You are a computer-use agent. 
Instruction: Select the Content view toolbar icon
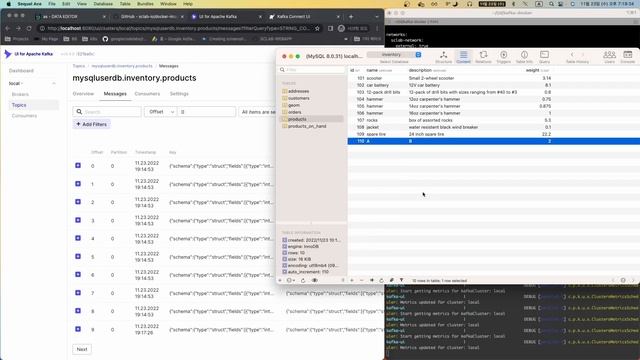click(x=463, y=57)
